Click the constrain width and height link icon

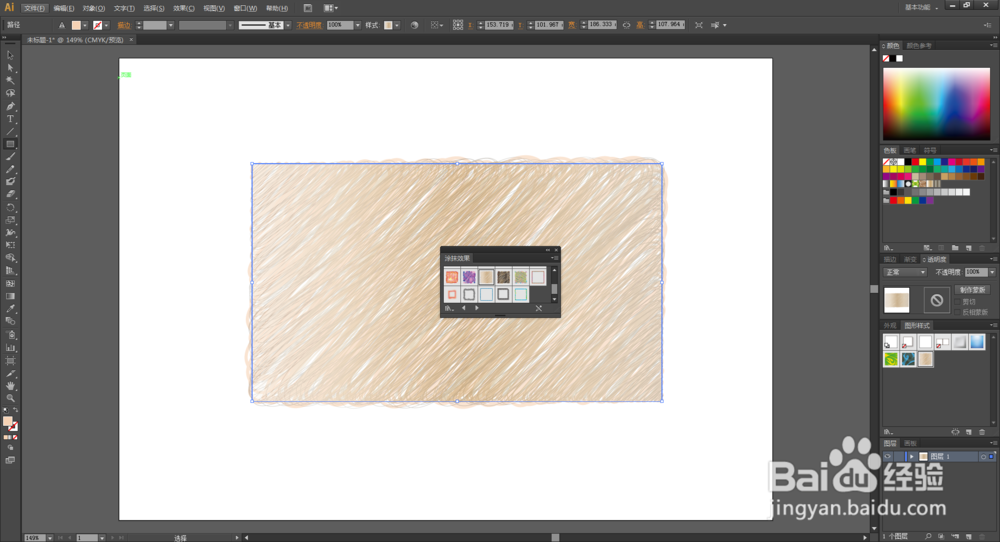(x=626, y=26)
